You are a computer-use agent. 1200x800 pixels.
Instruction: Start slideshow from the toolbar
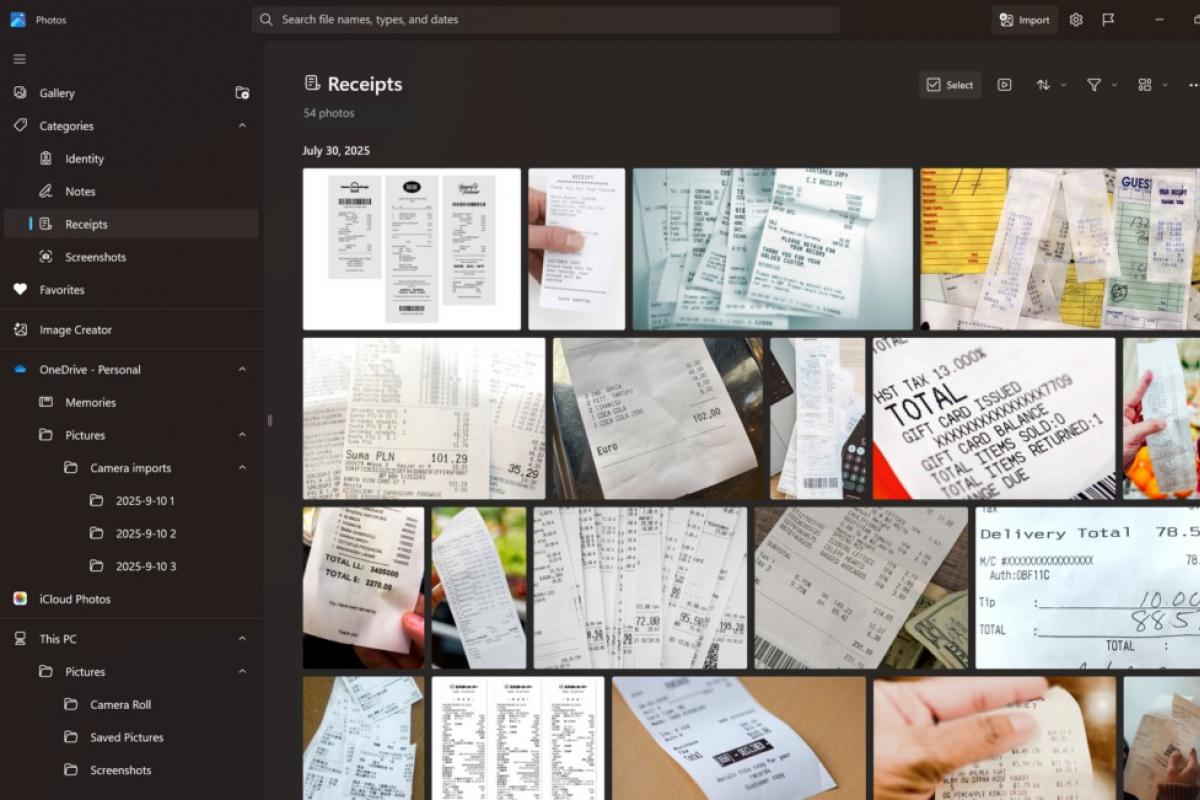tap(1004, 85)
